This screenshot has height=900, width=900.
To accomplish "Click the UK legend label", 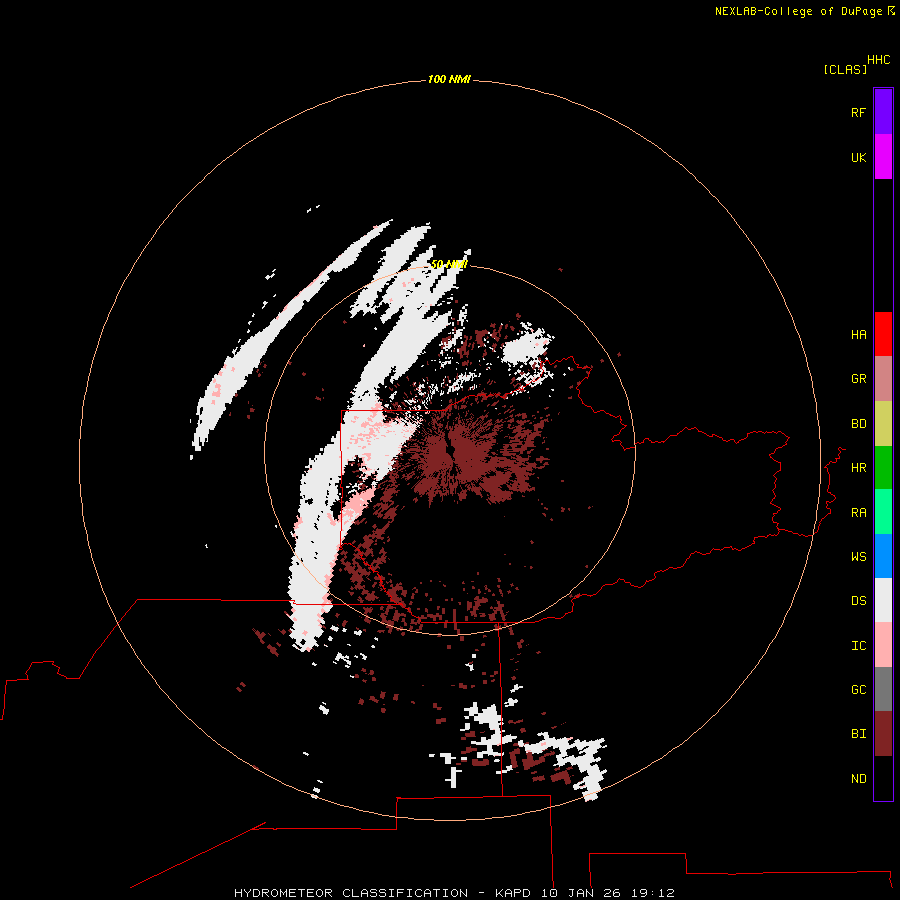I will pyautogui.click(x=858, y=157).
